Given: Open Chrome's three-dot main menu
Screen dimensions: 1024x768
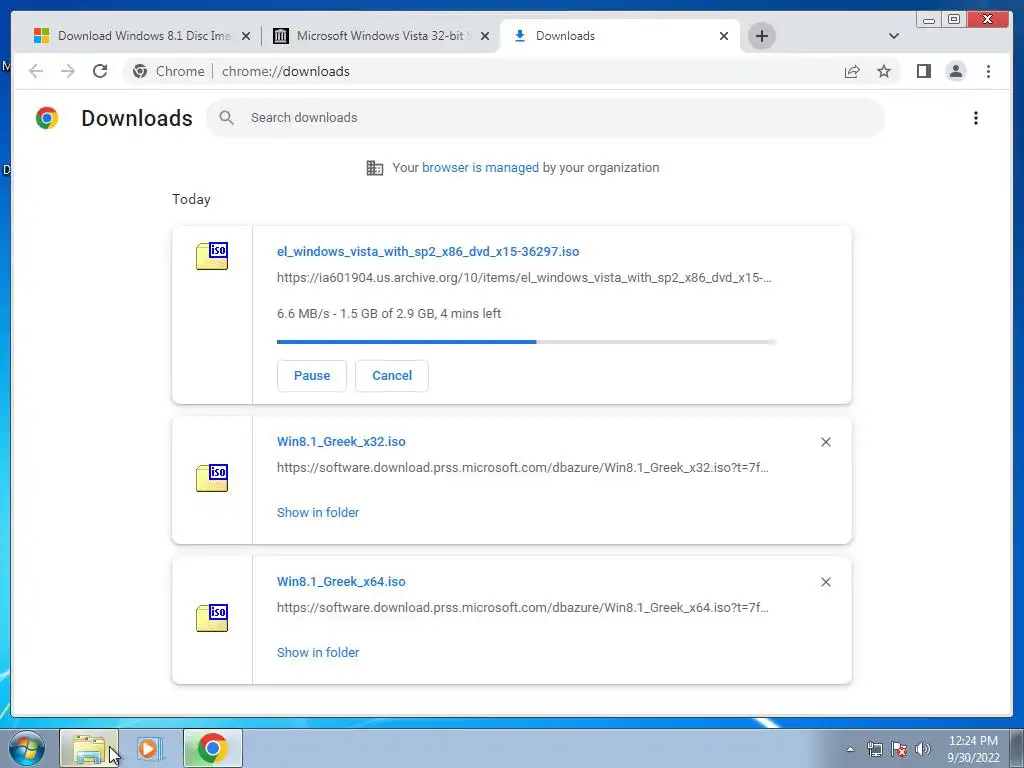Looking at the screenshot, I should tap(988, 71).
